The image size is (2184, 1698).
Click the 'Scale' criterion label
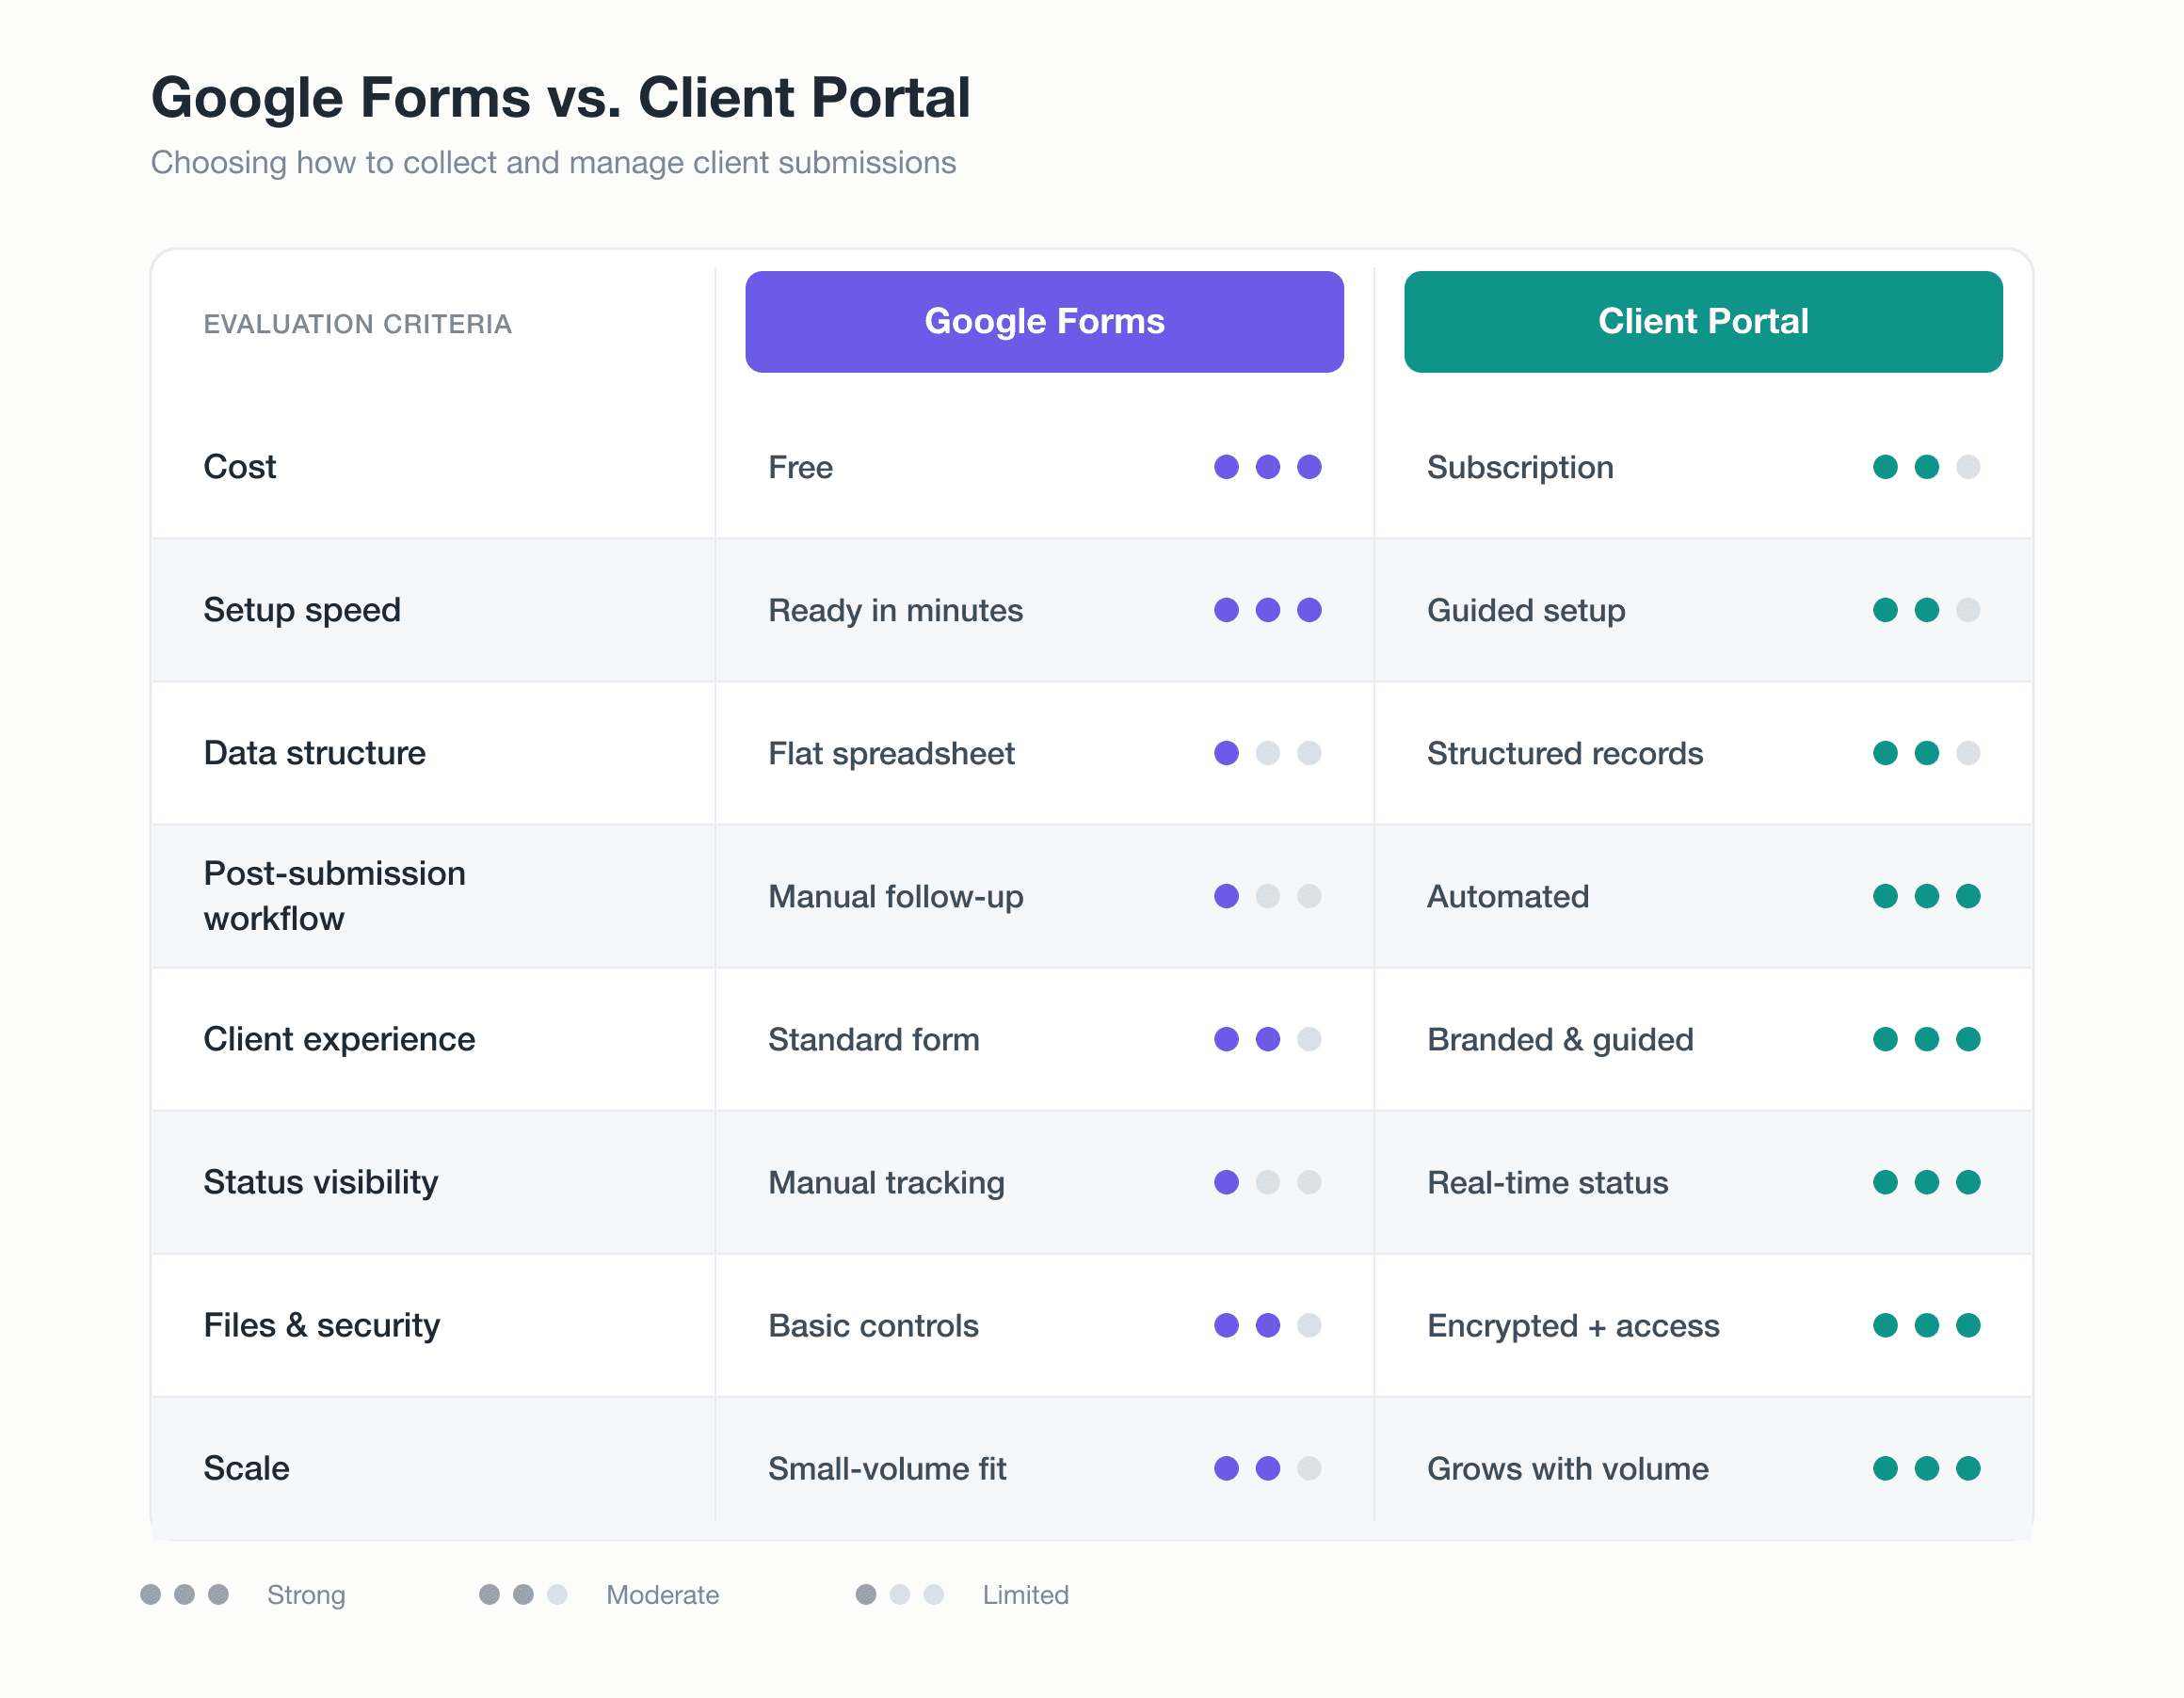(246, 1468)
